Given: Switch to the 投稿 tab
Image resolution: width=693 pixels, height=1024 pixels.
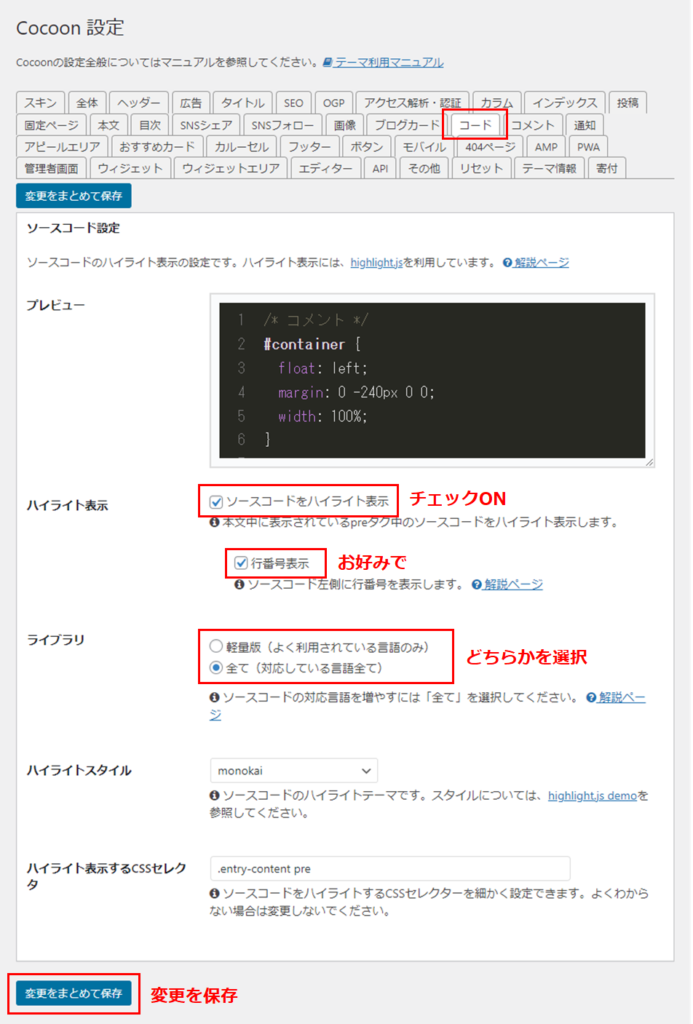Looking at the screenshot, I should click(627, 103).
